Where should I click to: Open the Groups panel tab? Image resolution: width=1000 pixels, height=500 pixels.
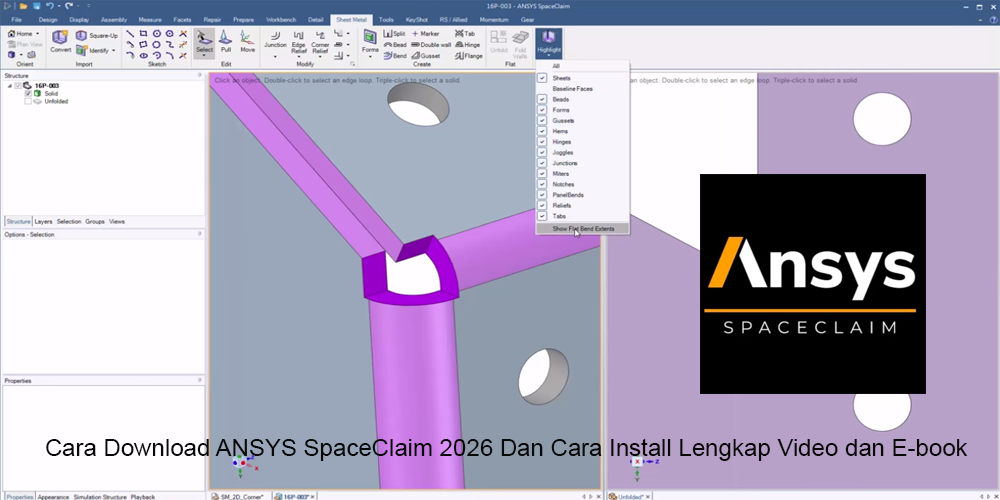coord(95,221)
